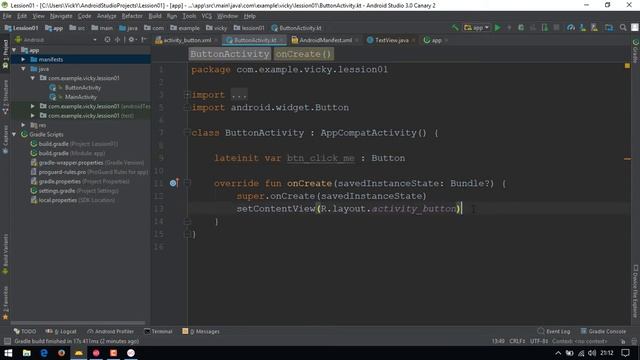Screen dimensions: 640x360
Task: Open File Explorer from taskbar
Action: click(x=27, y=353)
